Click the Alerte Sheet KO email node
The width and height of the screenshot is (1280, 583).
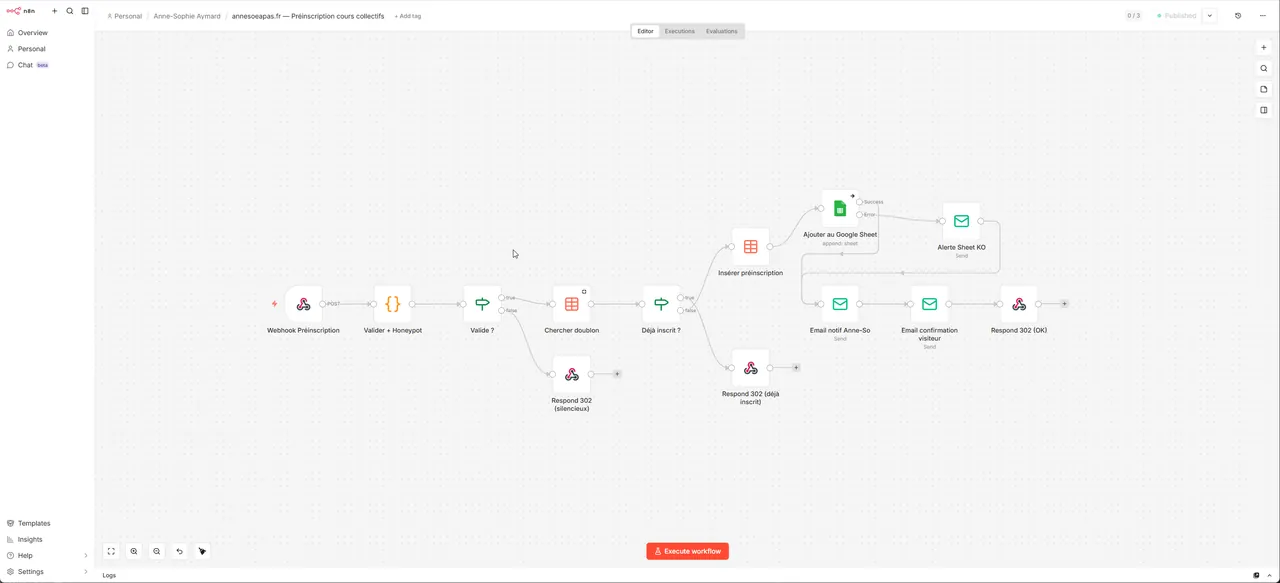pyautogui.click(x=961, y=221)
